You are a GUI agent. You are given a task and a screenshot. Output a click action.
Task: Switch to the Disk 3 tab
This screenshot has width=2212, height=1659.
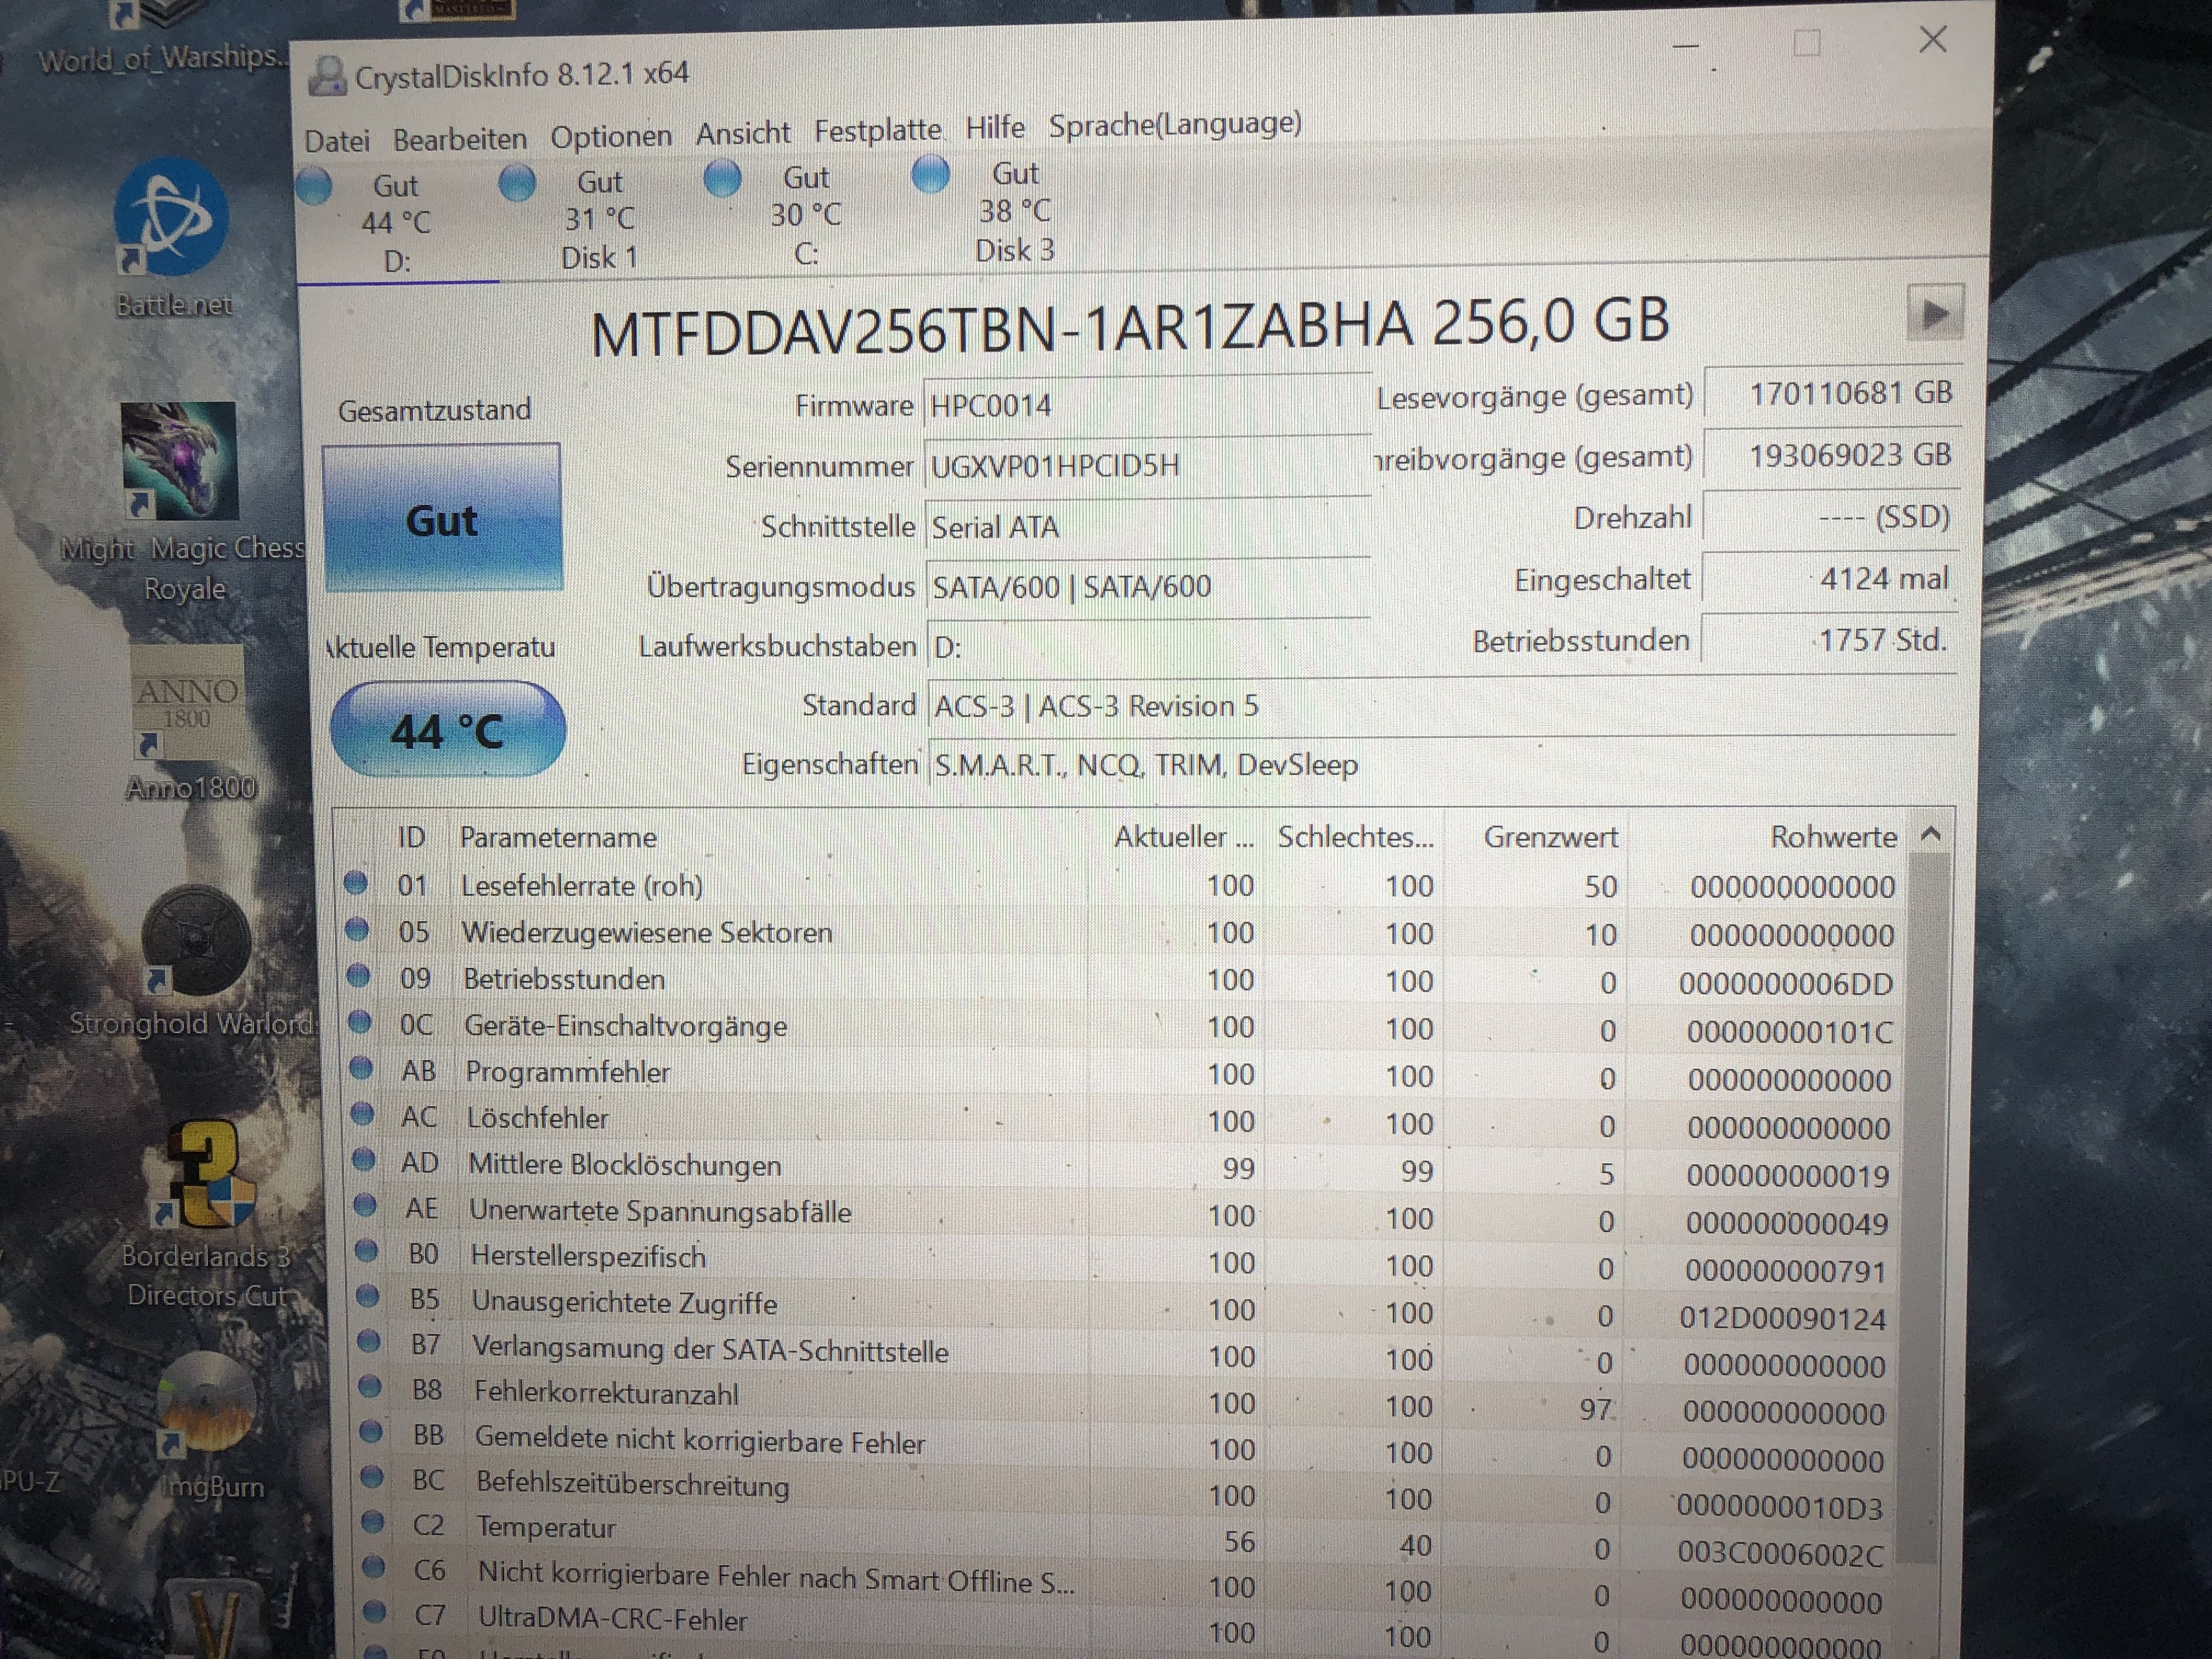1014,211
